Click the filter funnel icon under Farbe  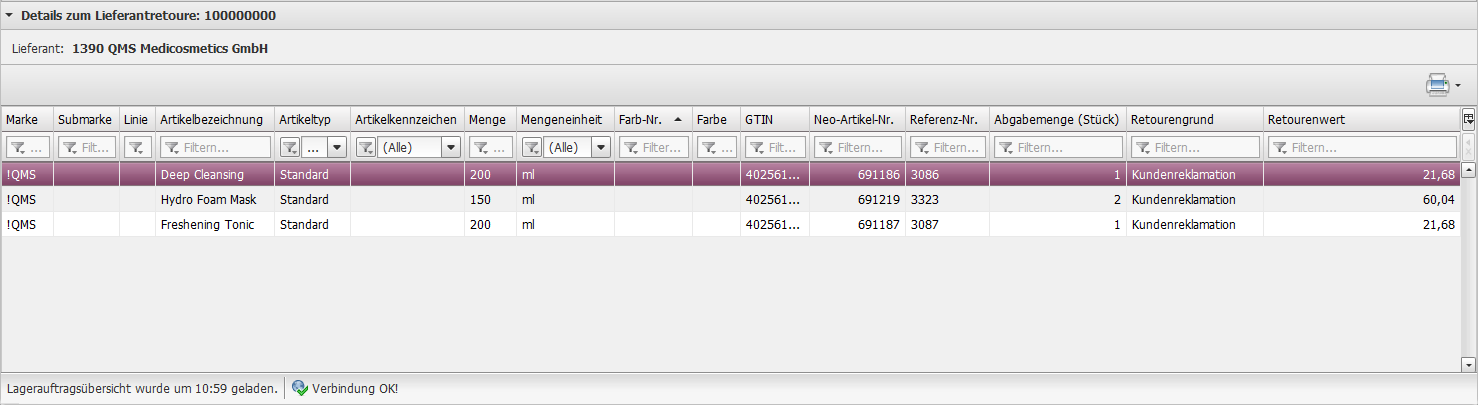pos(710,147)
